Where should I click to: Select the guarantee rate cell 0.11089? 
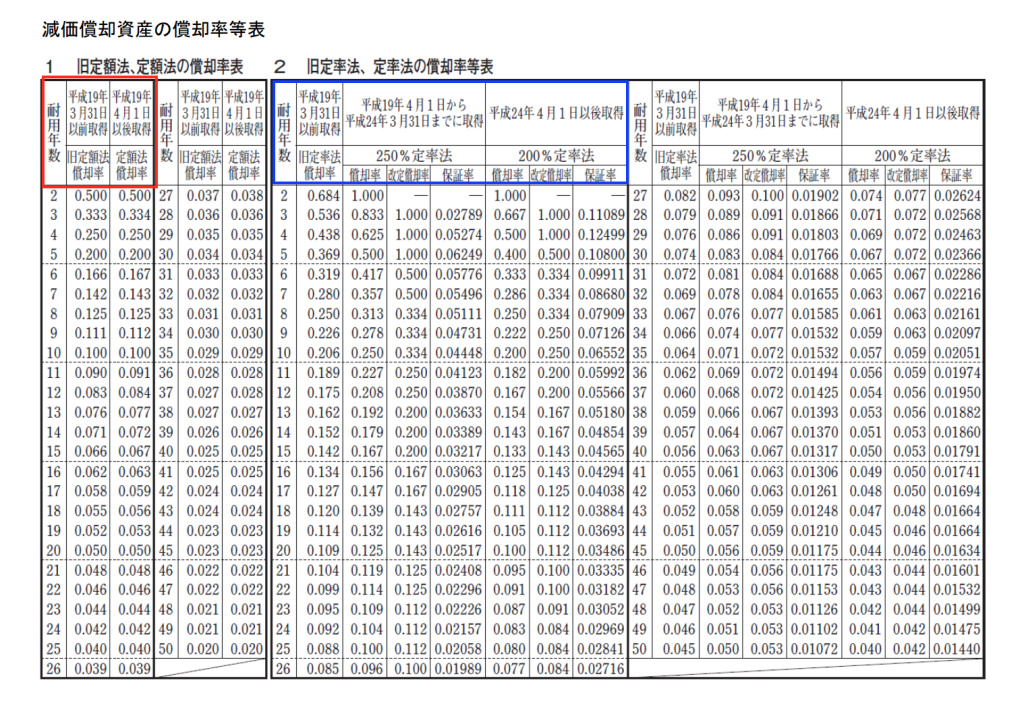[603, 214]
